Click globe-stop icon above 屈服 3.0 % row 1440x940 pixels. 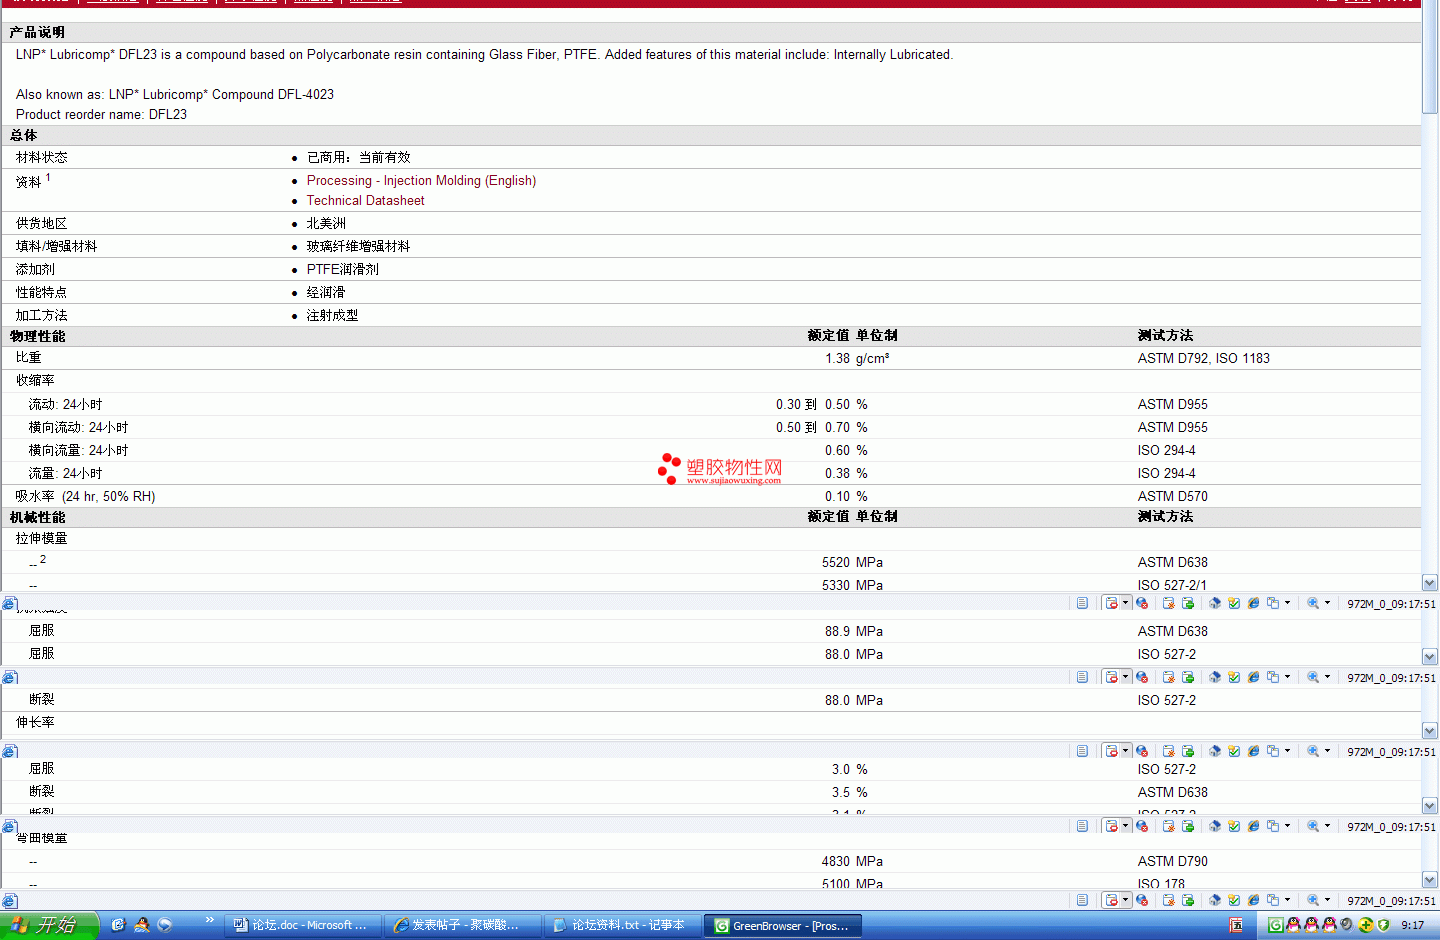(x=1142, y=751)
